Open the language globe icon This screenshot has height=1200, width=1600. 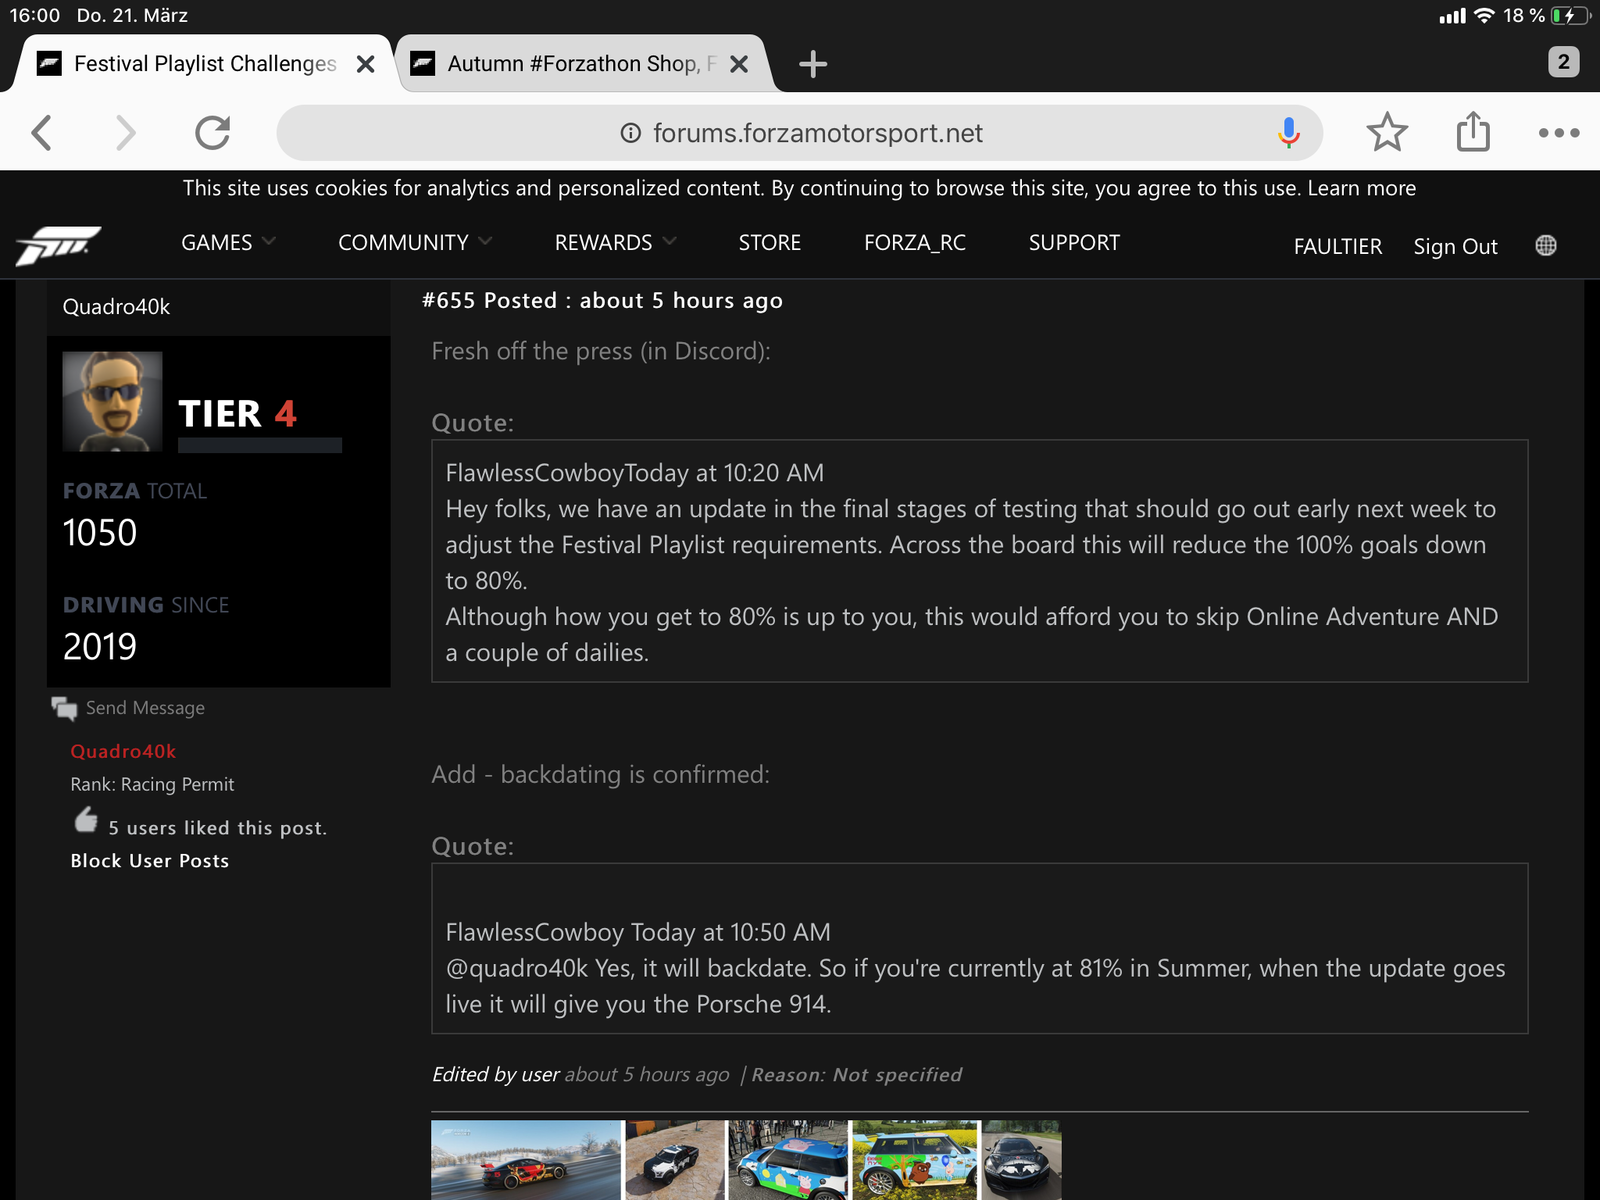click(1546, 245)
